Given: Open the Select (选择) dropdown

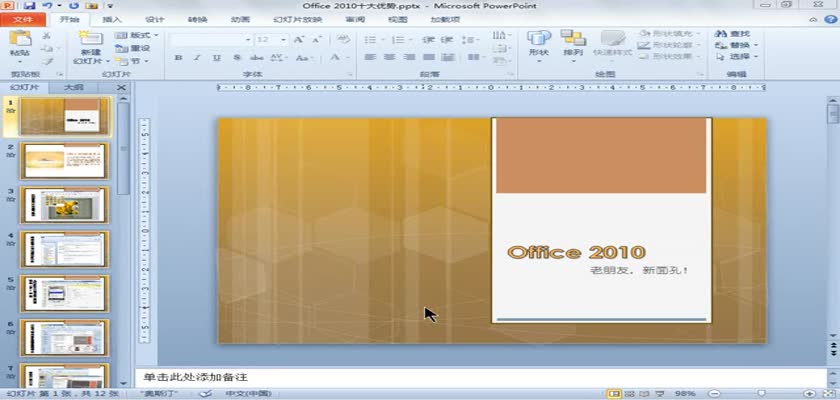Looking at the screenshot, I should (737, 56).
